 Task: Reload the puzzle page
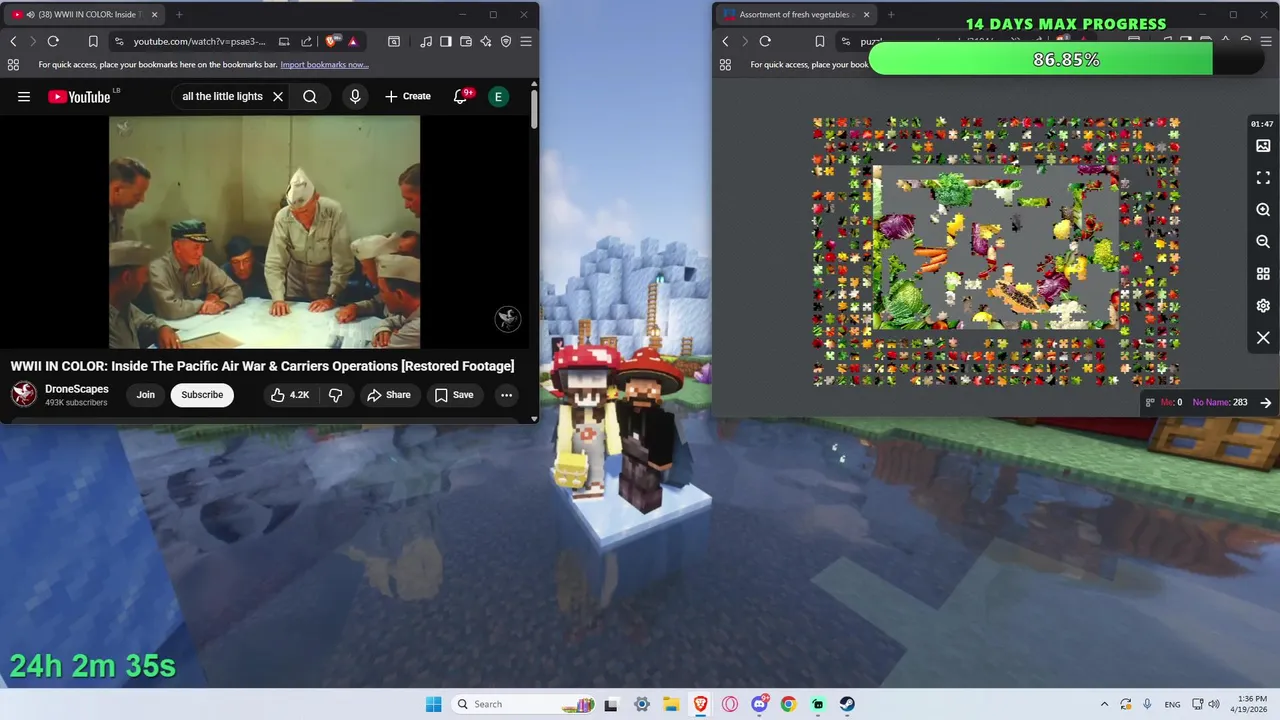[765, 41]
